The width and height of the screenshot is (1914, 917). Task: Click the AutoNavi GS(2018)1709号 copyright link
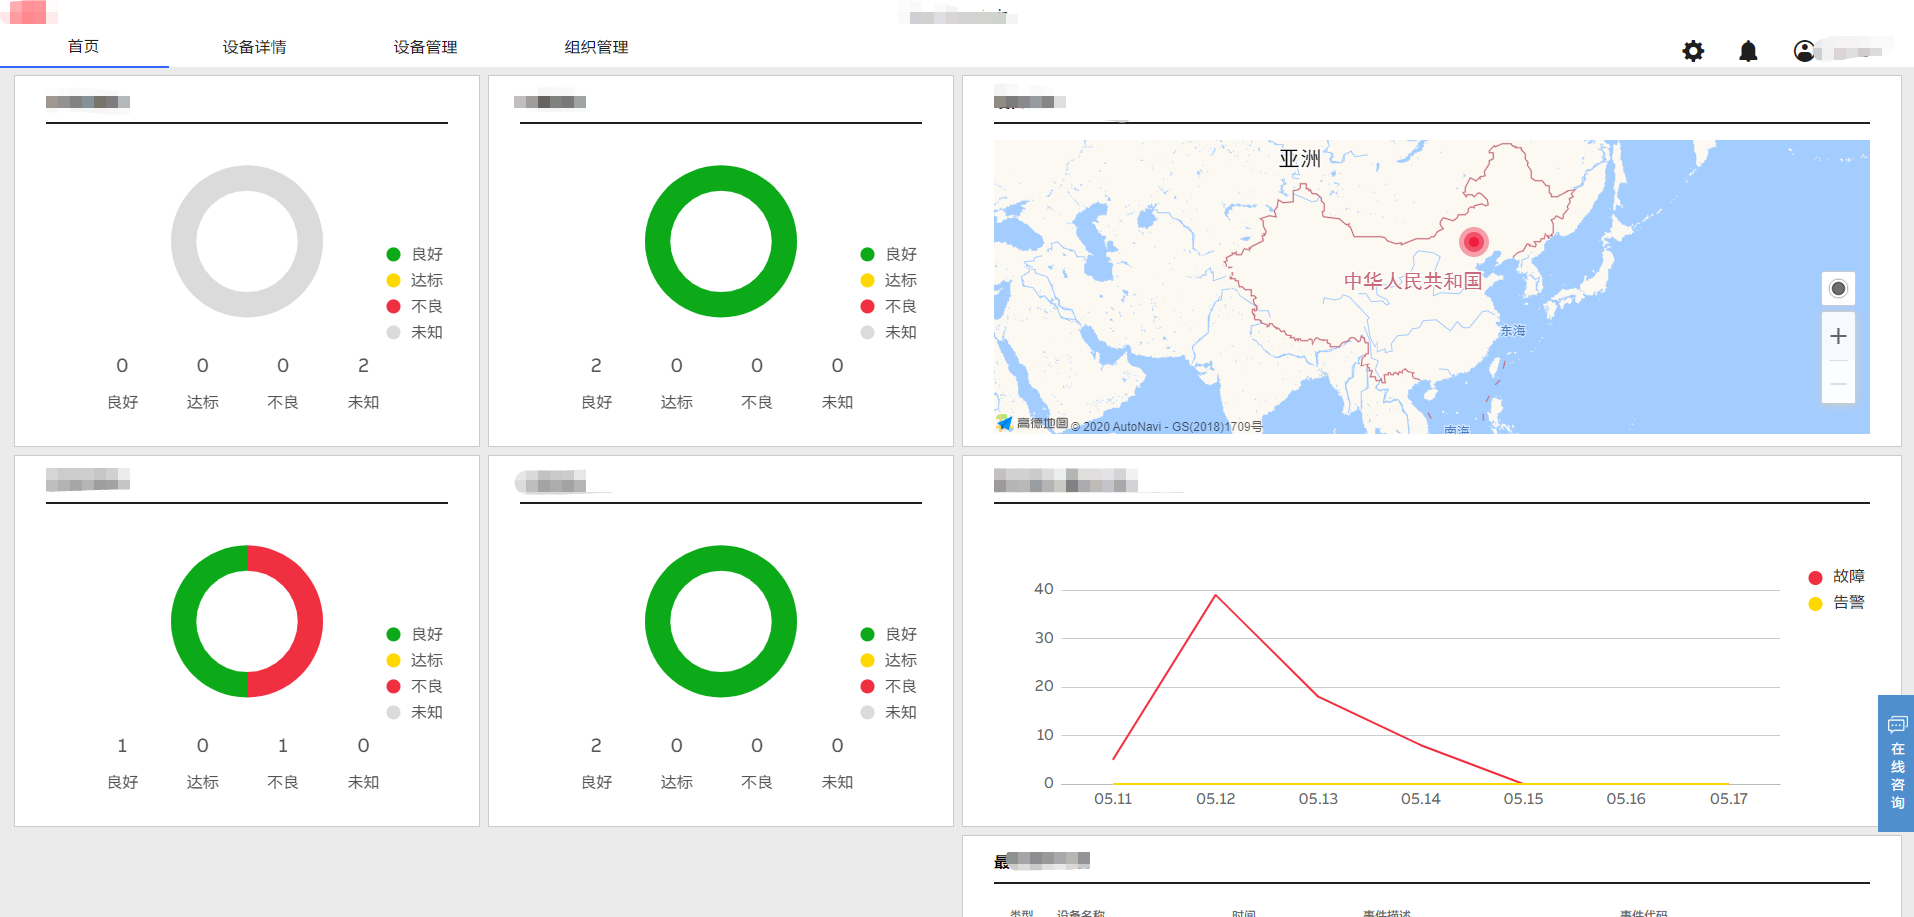pyautogui.click(x=1165, y=425)
